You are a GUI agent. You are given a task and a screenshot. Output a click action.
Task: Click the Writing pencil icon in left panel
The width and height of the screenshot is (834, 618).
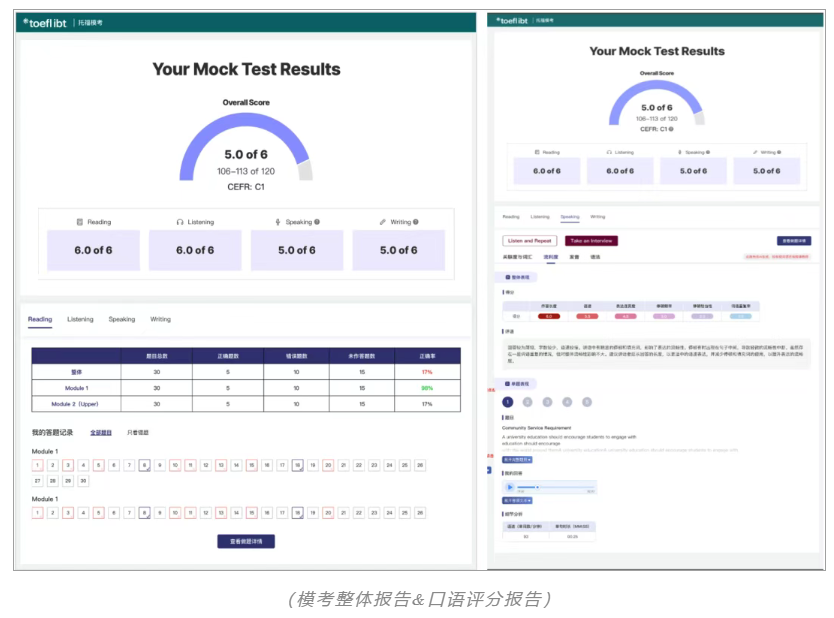pyautogui.click(x=382, y=222)
